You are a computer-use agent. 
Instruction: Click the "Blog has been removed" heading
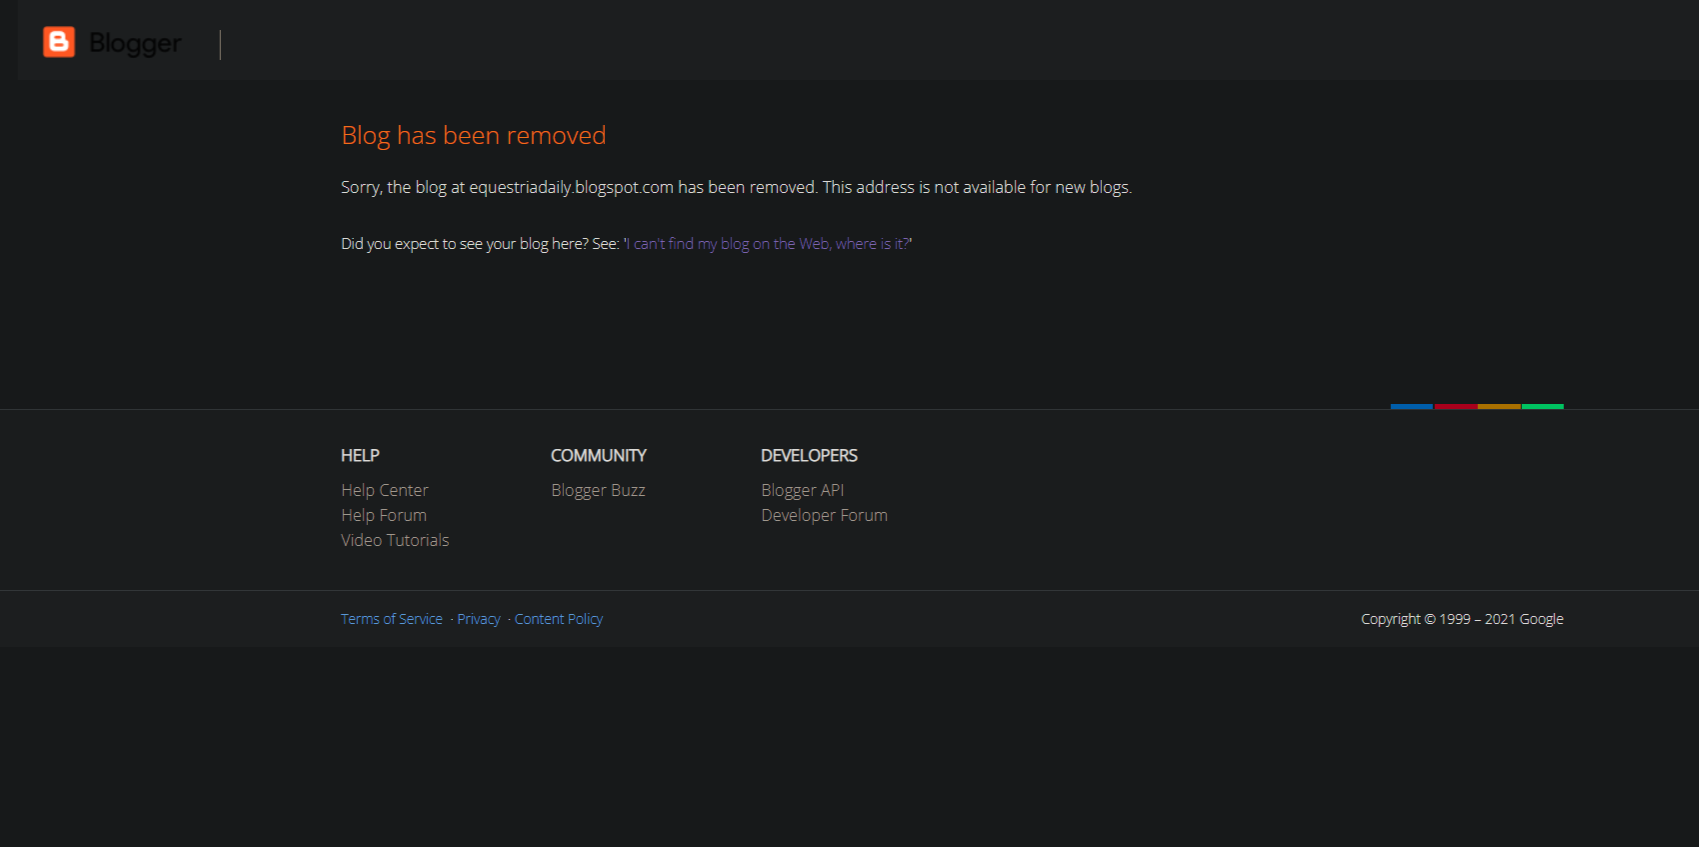[x=473, y=135]
